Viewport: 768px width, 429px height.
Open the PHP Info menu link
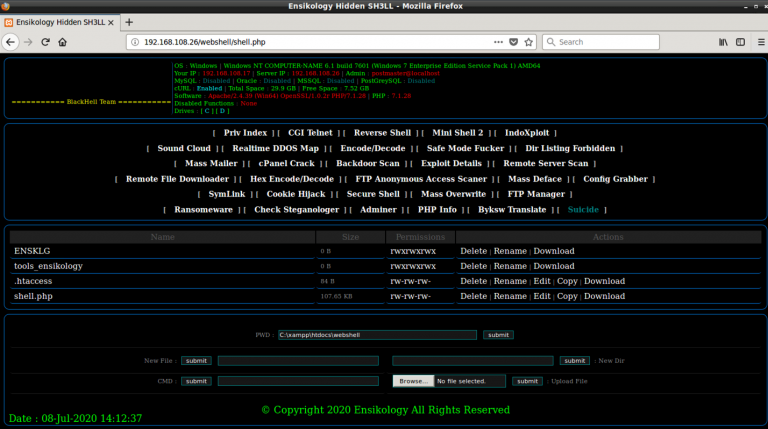coord(436,209)
